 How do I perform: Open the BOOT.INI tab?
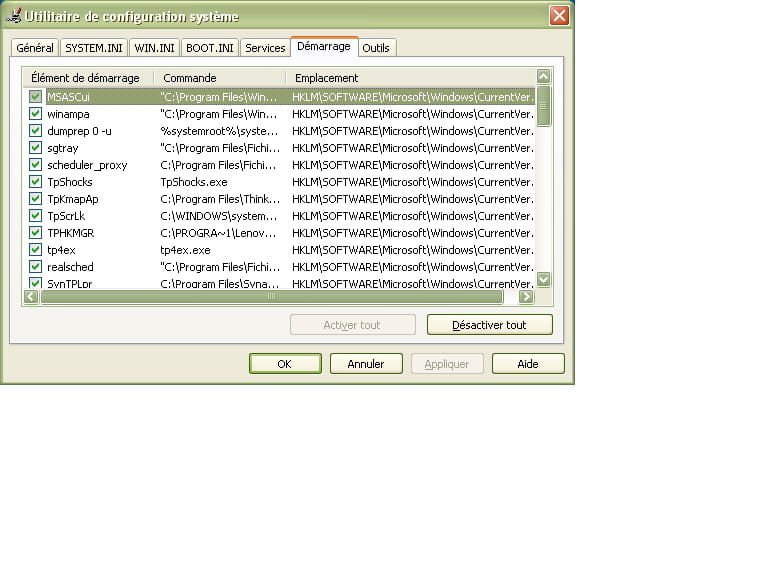tap(210, 48)
